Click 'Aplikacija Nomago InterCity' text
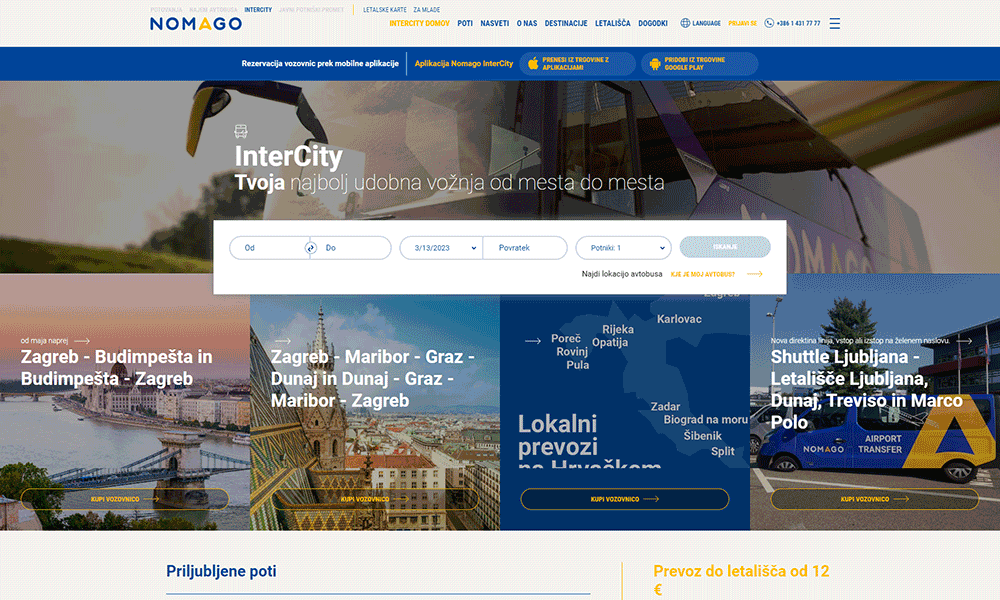The image size is (1000, 600). 464,64
